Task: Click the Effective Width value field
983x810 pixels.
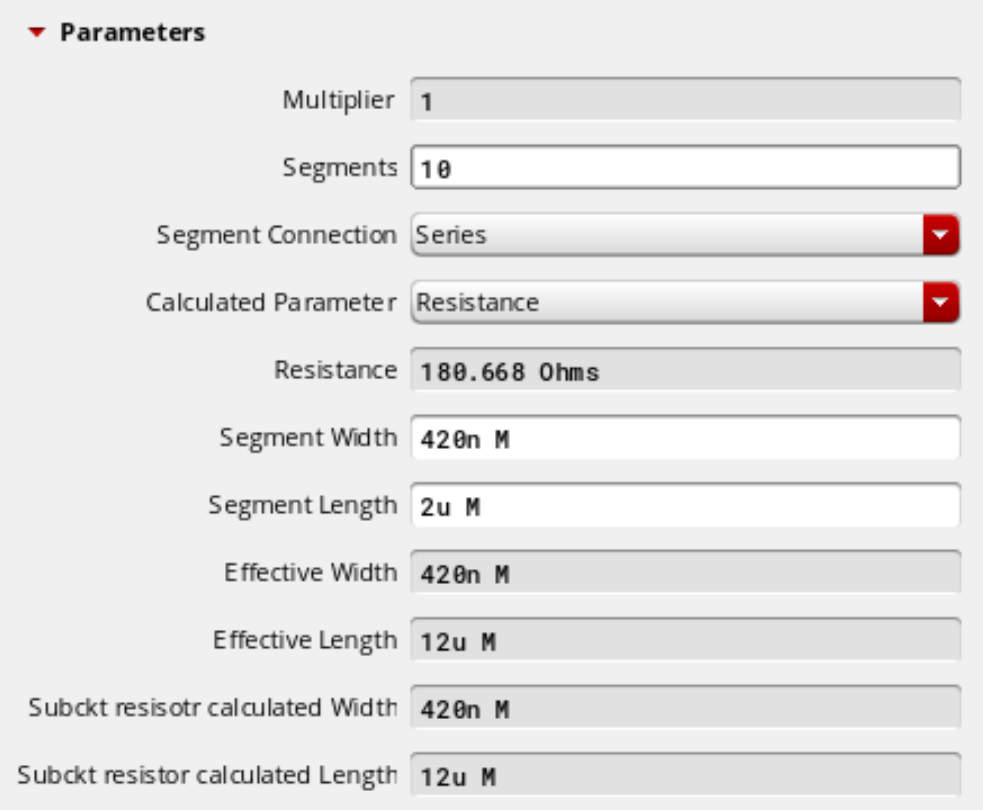Action: click(685, 572)
